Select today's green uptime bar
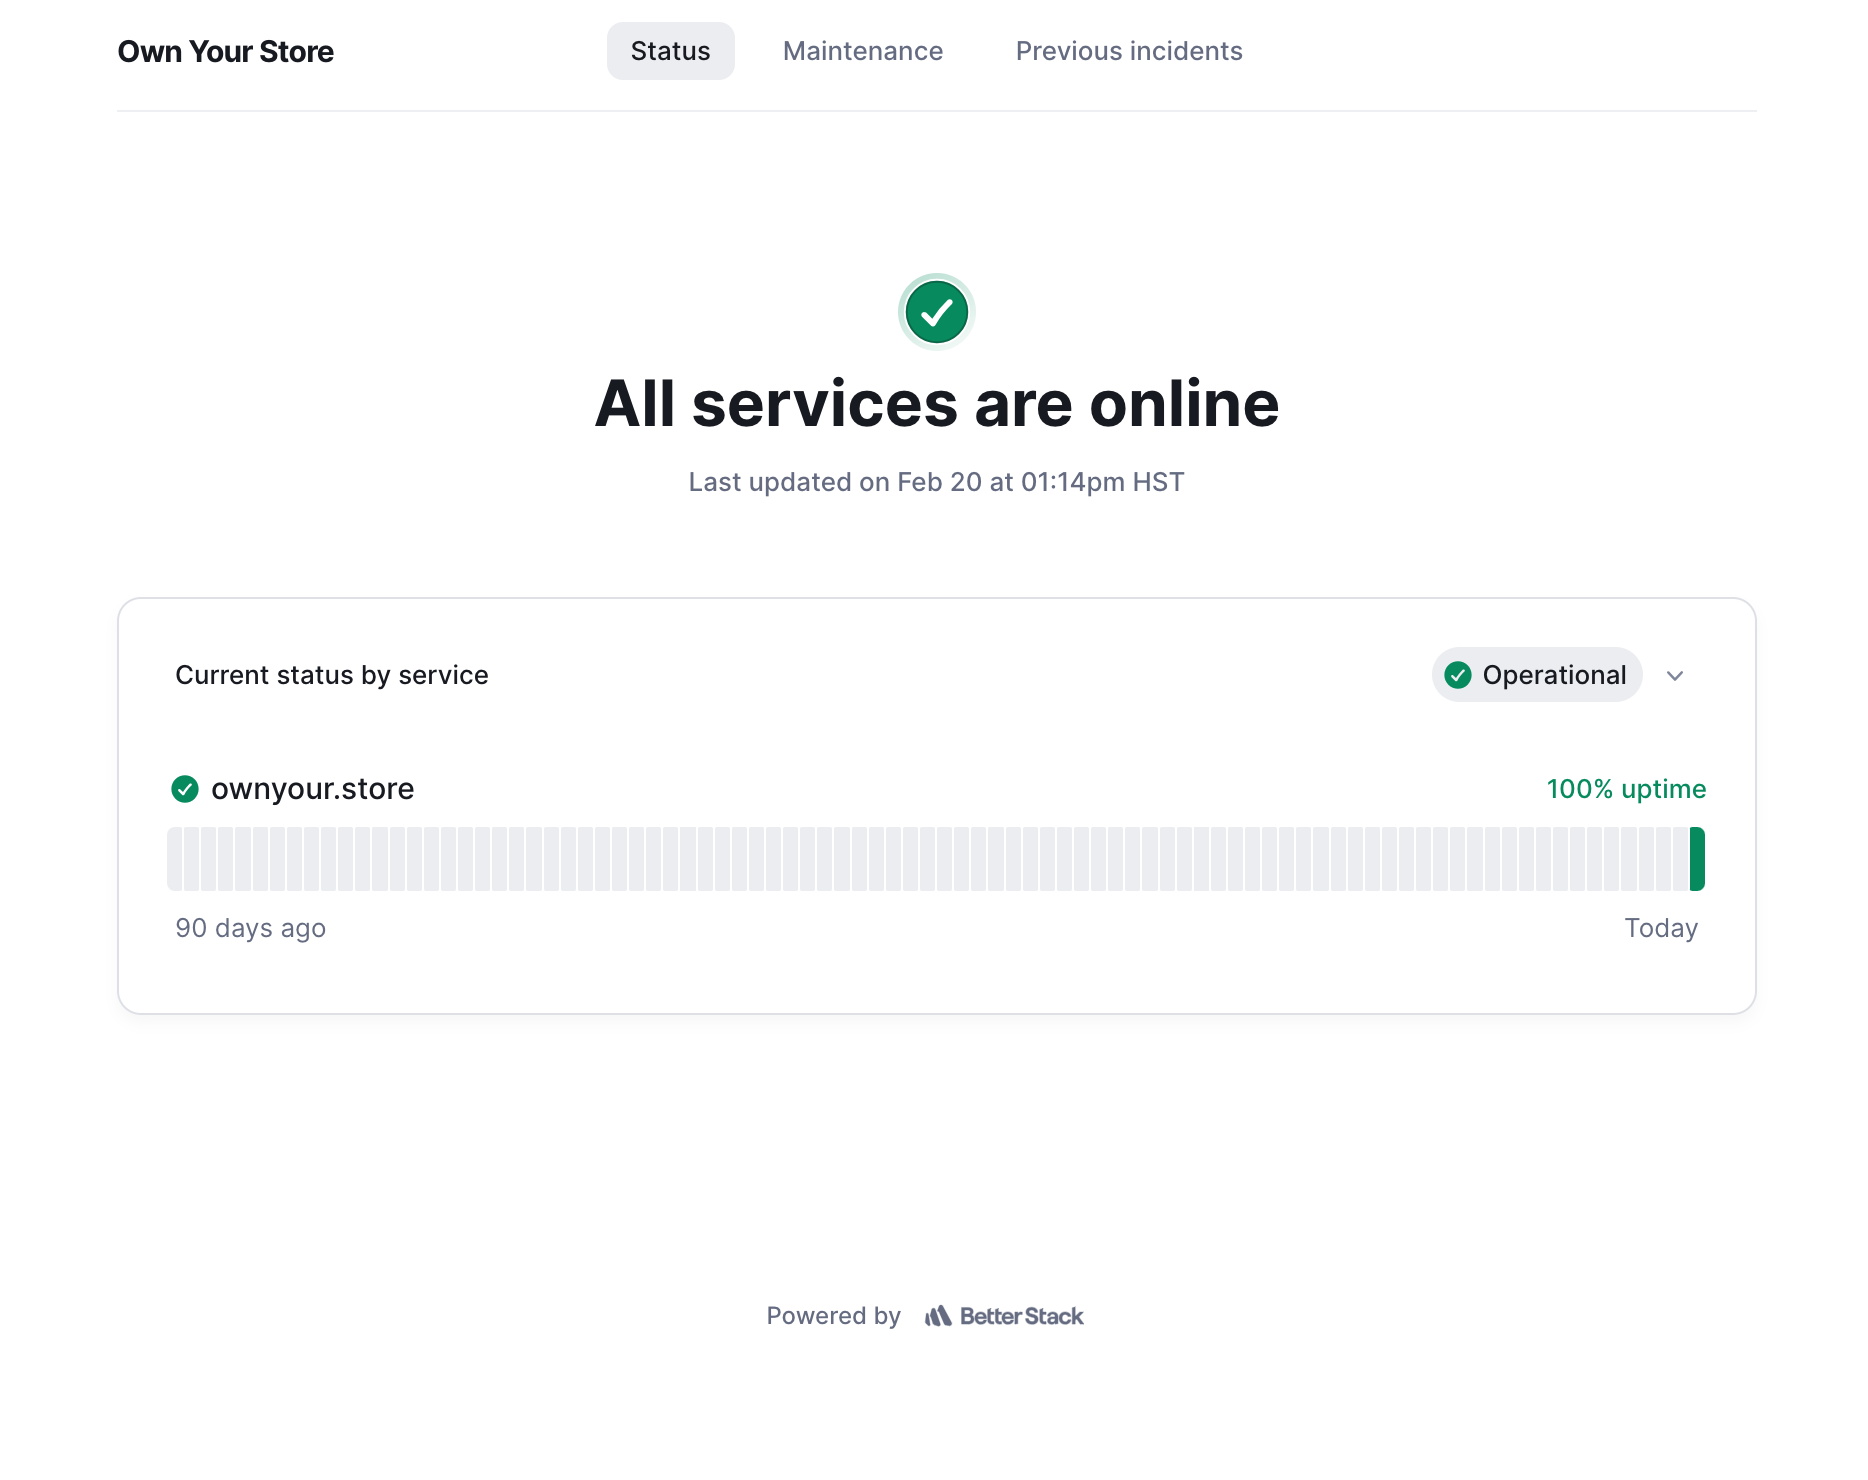Screen dimensions: 1868x1480 pyautogui.click(x=1697, y=859)
